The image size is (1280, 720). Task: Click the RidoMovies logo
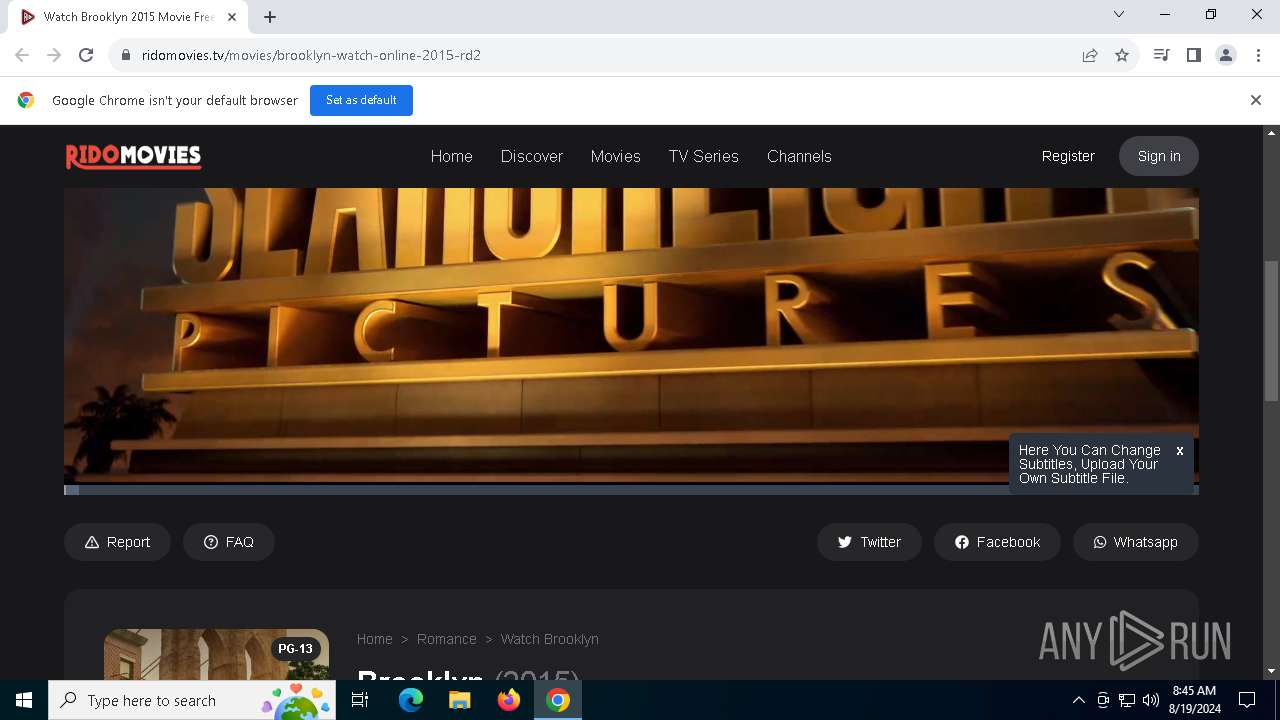coord(133,156)
